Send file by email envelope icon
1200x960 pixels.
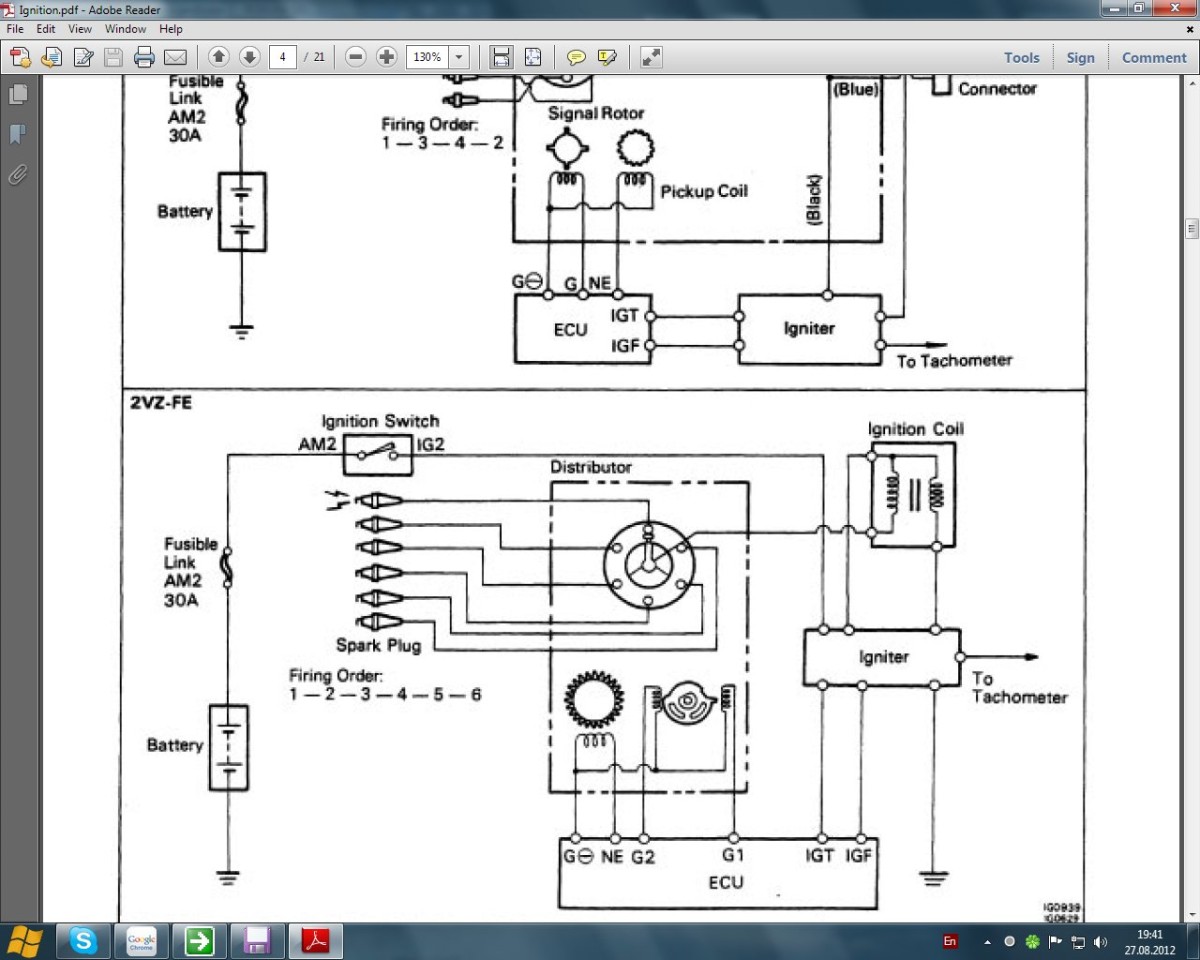coord(175,57)
